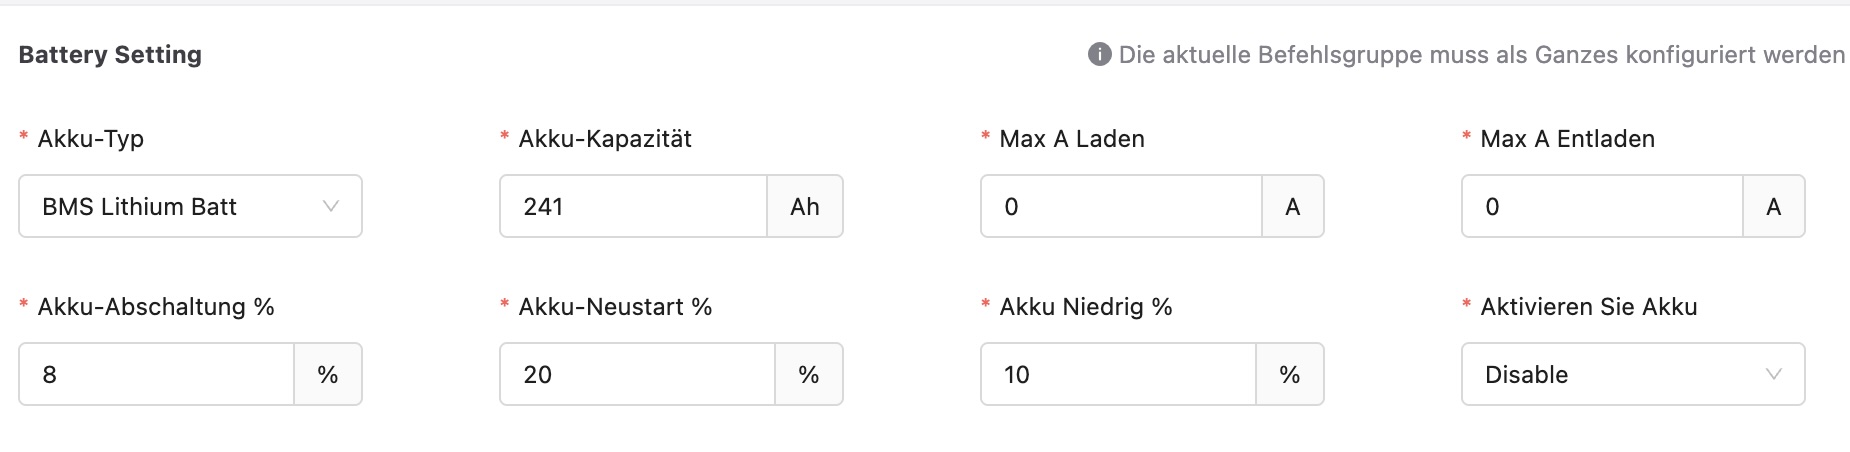Click the Ah unit suffix of Akku-Kapazität
This screenshot has width=1850, height=452.
pos(805,207)
